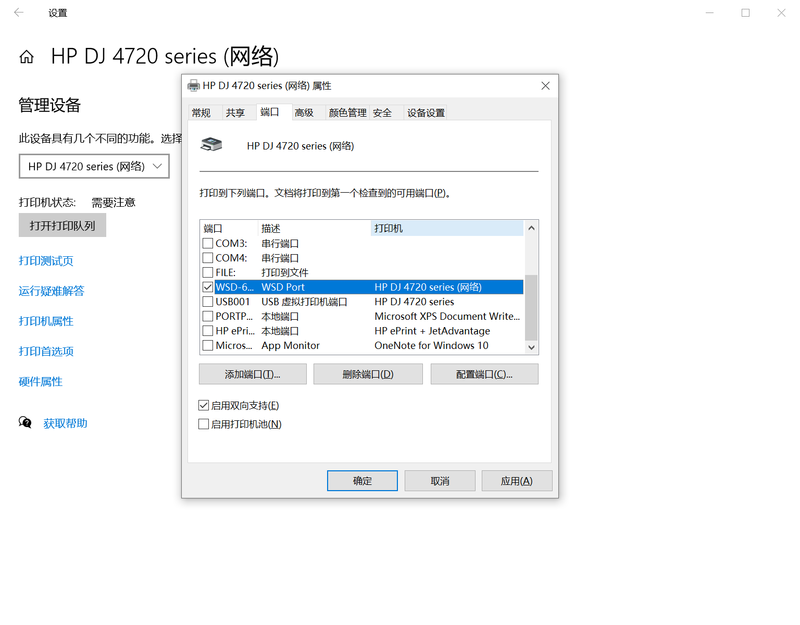Viewport: 800px width, 625px height.
Task: Click the 配置端口 button
Action: click(484, 374)
